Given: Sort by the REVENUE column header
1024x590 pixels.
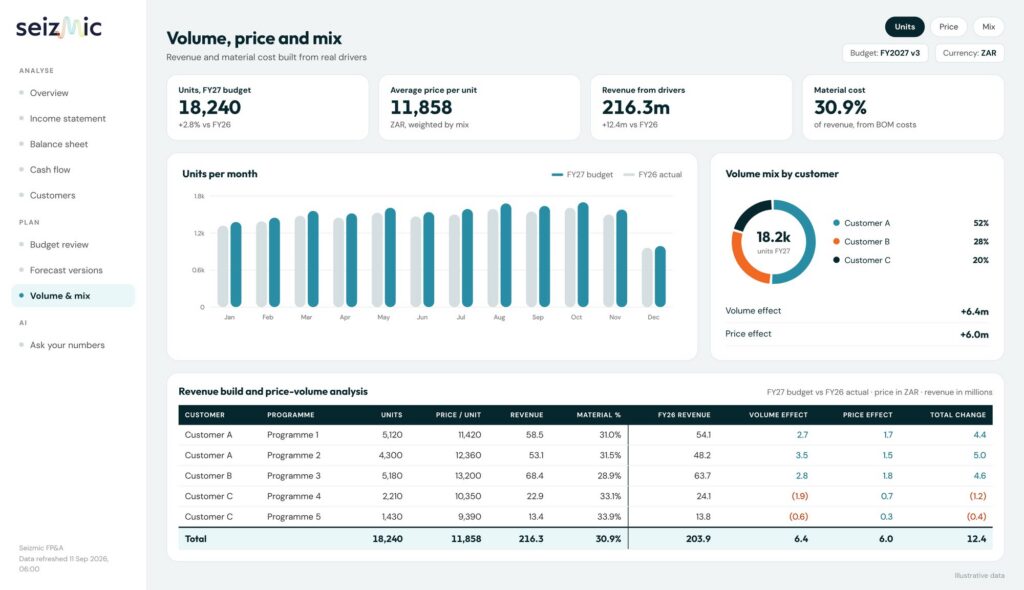Looking at the screenshot, I should 526,415.
